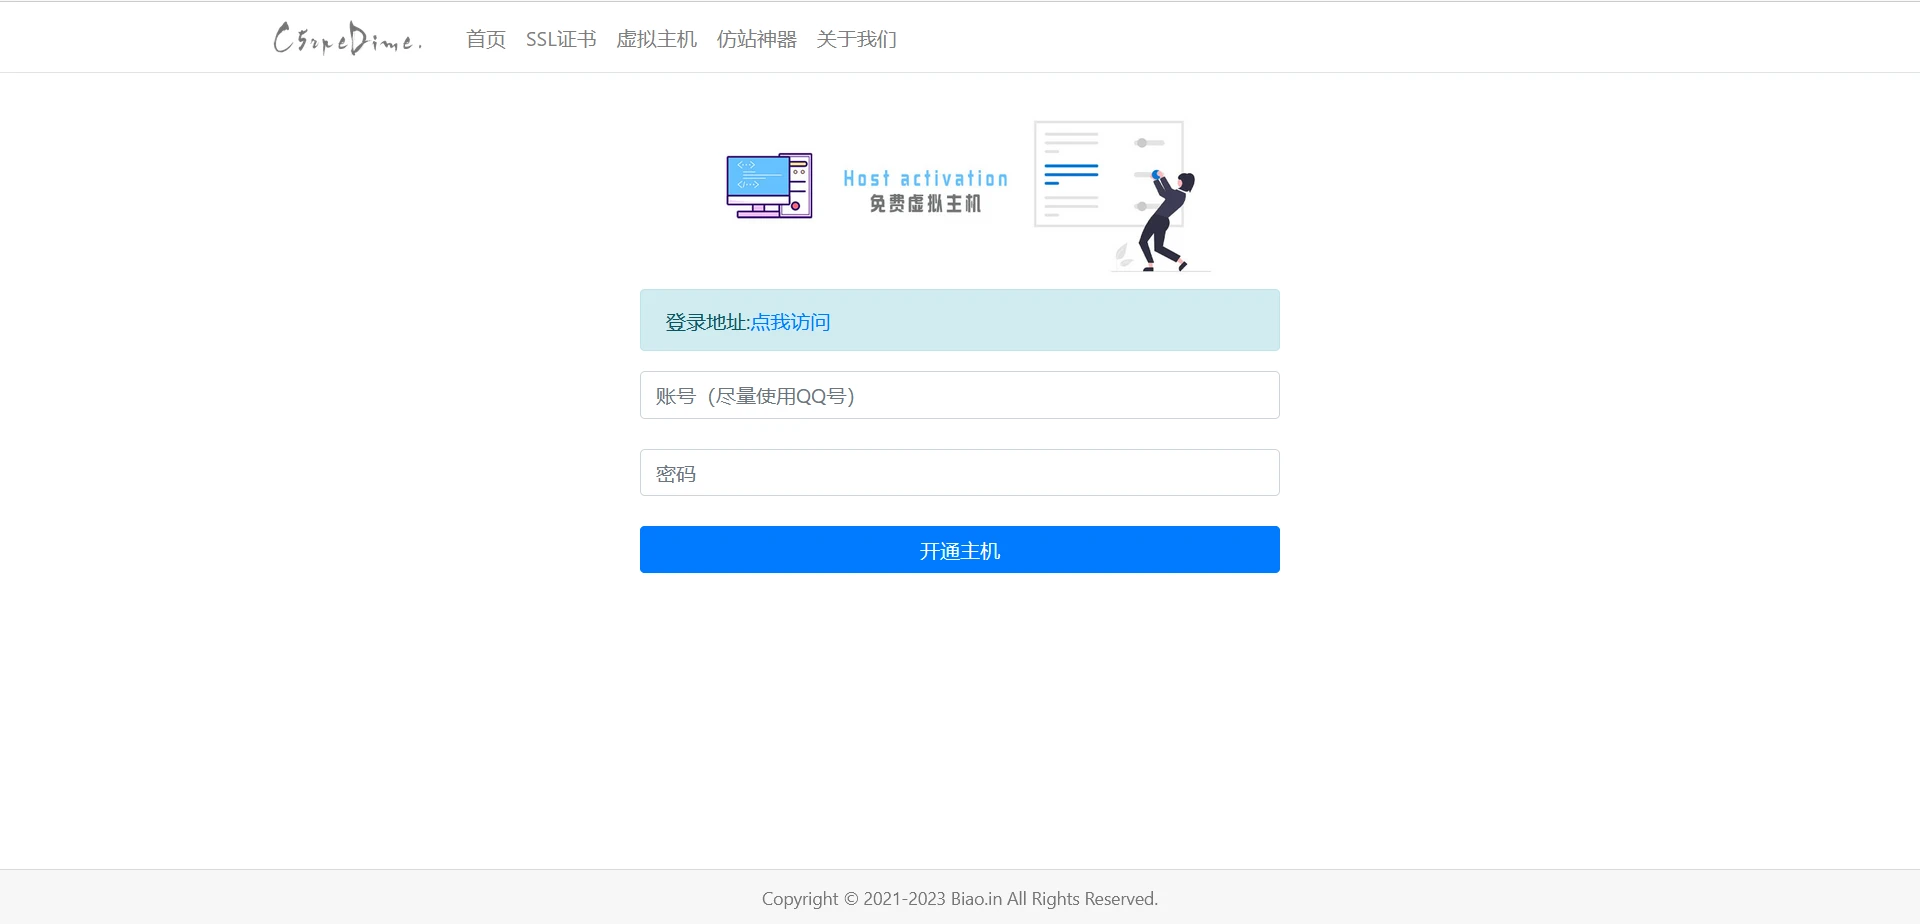
Task: Click the bottom slider in banner illustration
Action: pos(1146,207)
